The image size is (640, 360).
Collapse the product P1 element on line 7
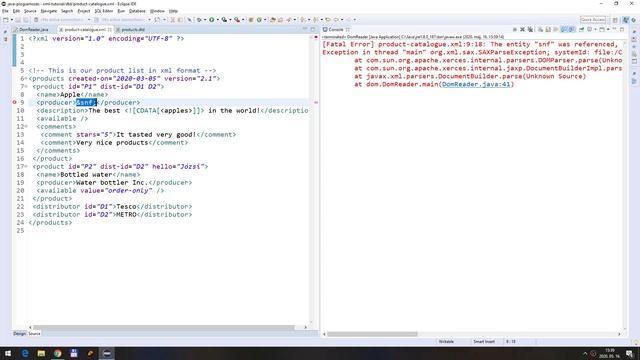[26, 87]
